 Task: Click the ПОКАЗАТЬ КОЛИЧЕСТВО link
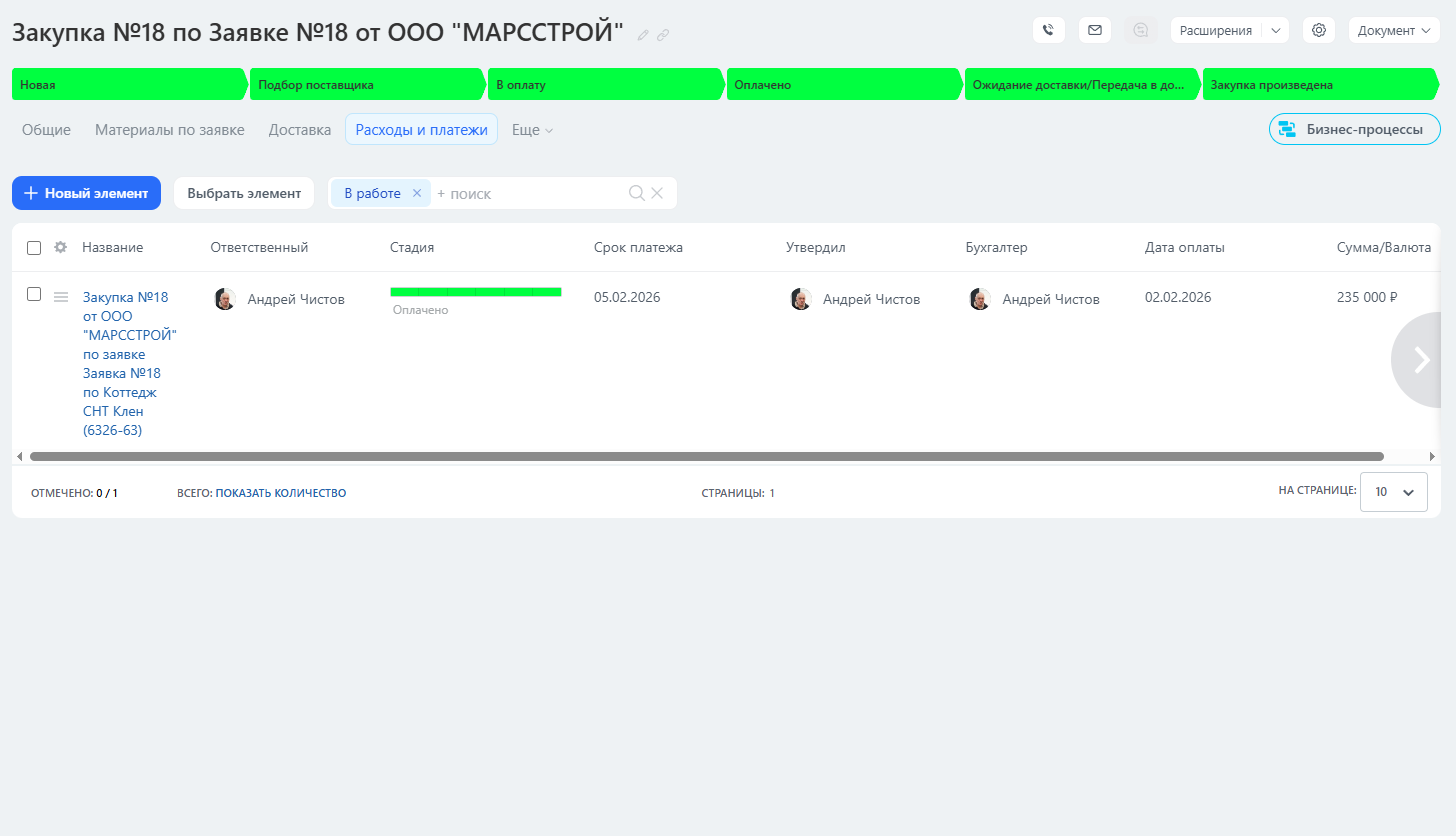(x=280, y=493)
